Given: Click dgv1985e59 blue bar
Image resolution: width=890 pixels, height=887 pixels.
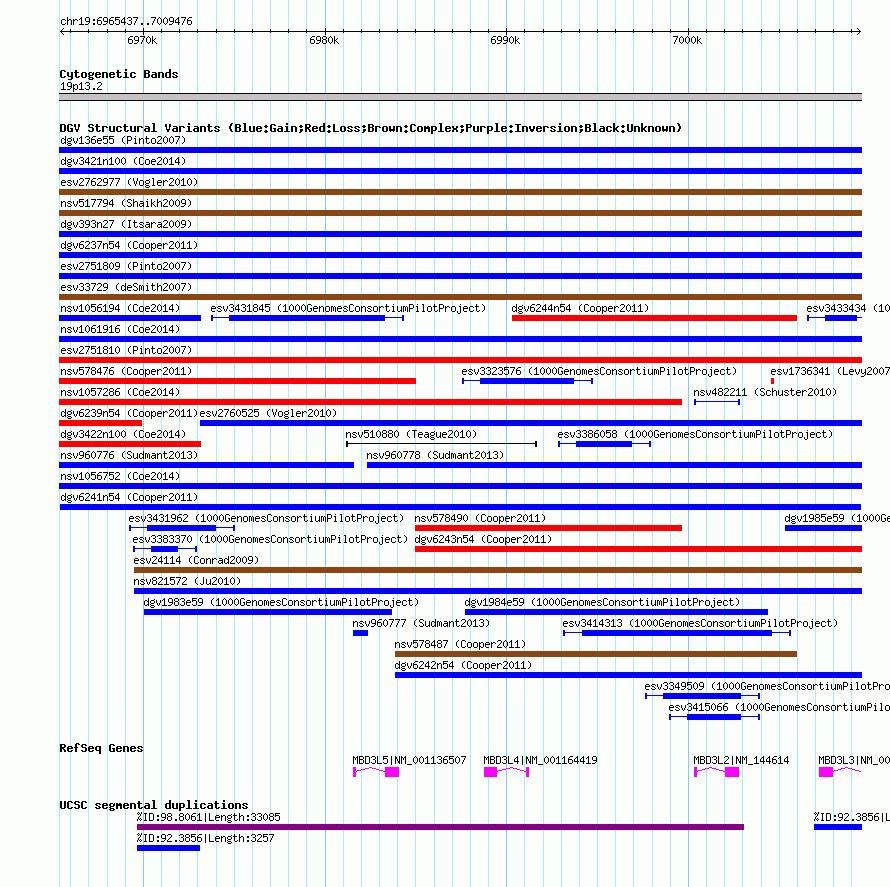Looking at the screenshot, I should pos(823,528).
